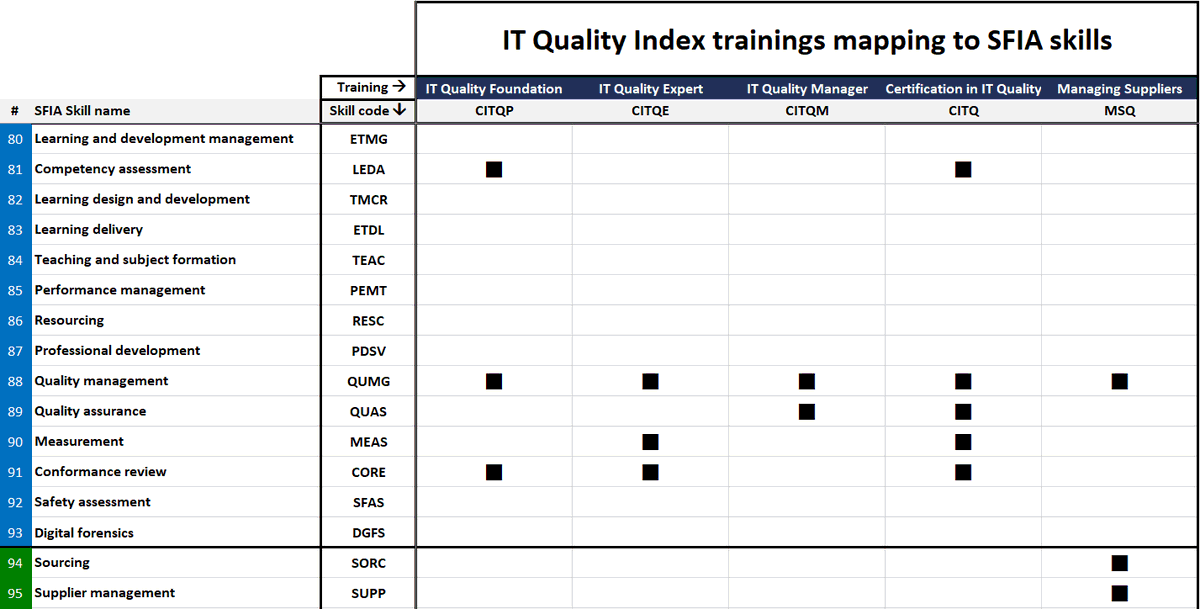Select the 'Performance management' skill name
This screenshot has height=609, width=1200.
coord(120,290)
